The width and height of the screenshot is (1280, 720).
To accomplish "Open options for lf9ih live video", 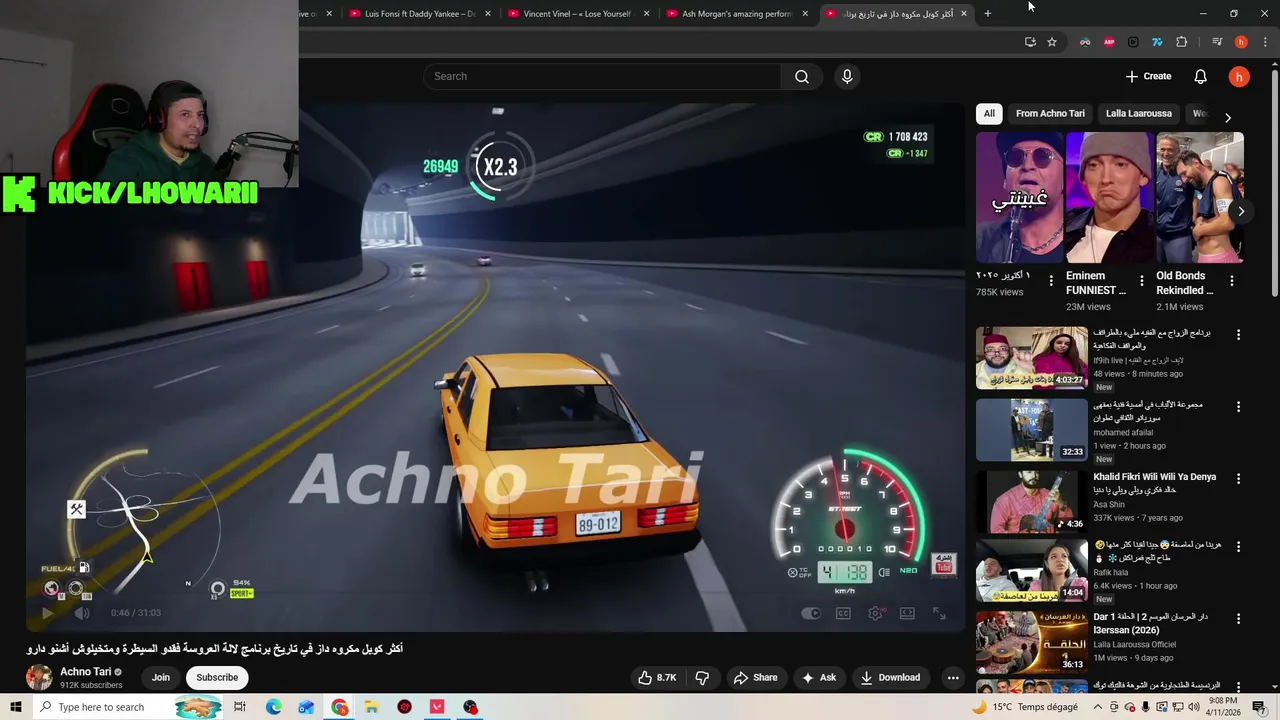I will coord(1238,335).
